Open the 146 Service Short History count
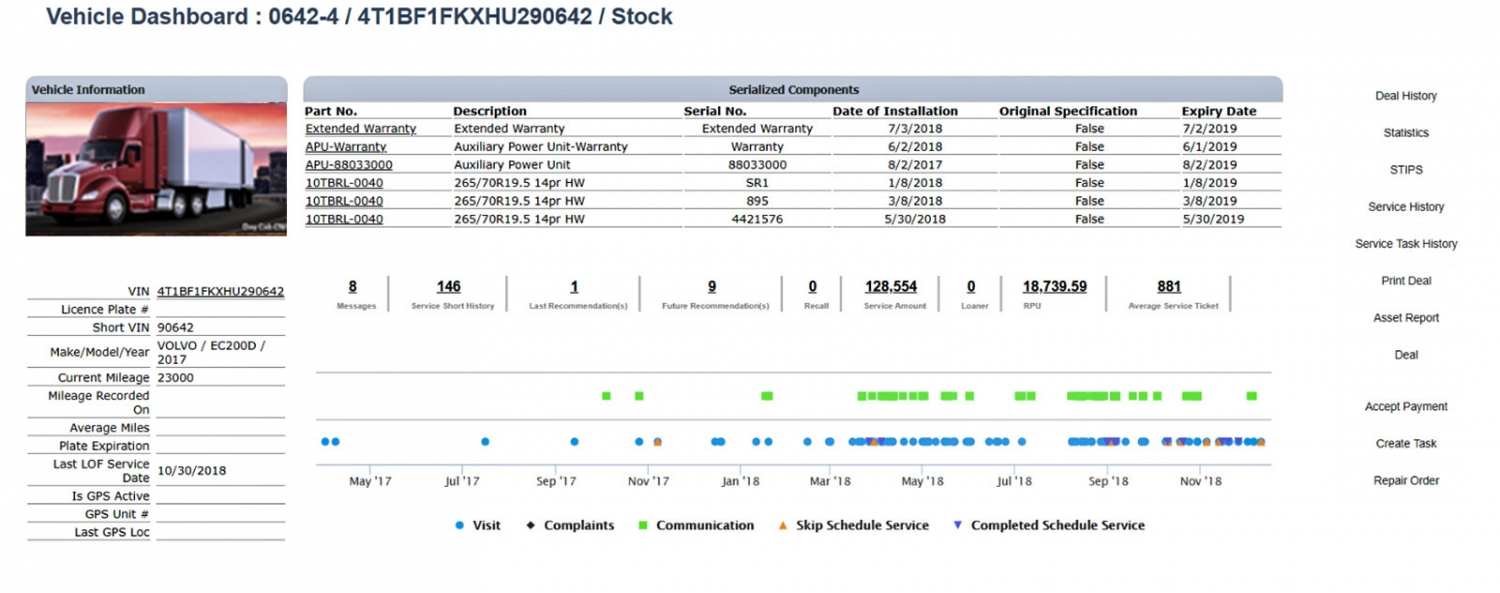 coord(449,287)
